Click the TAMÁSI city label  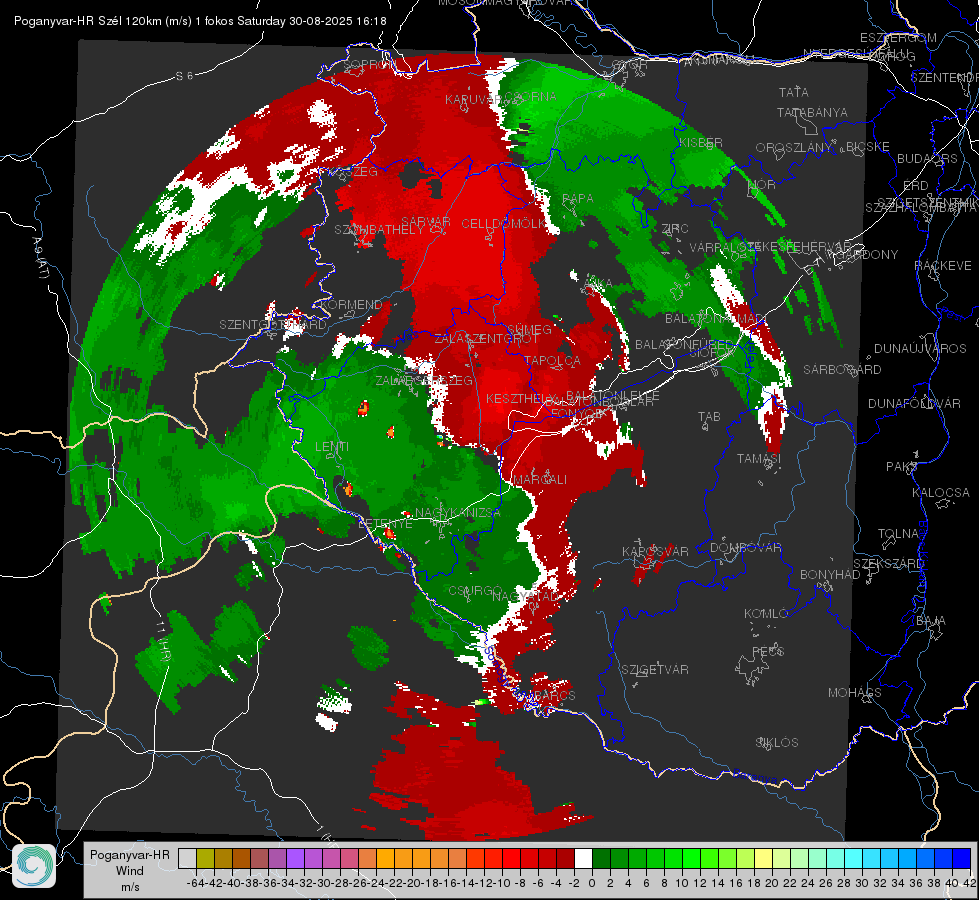click(759, 458)
